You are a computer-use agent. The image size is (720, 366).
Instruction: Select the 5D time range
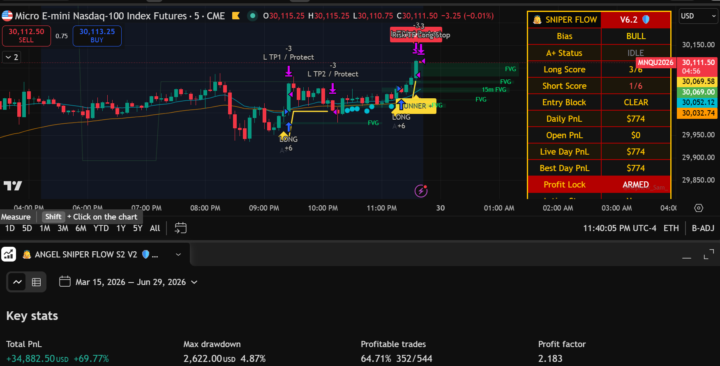tap(27, 228)
